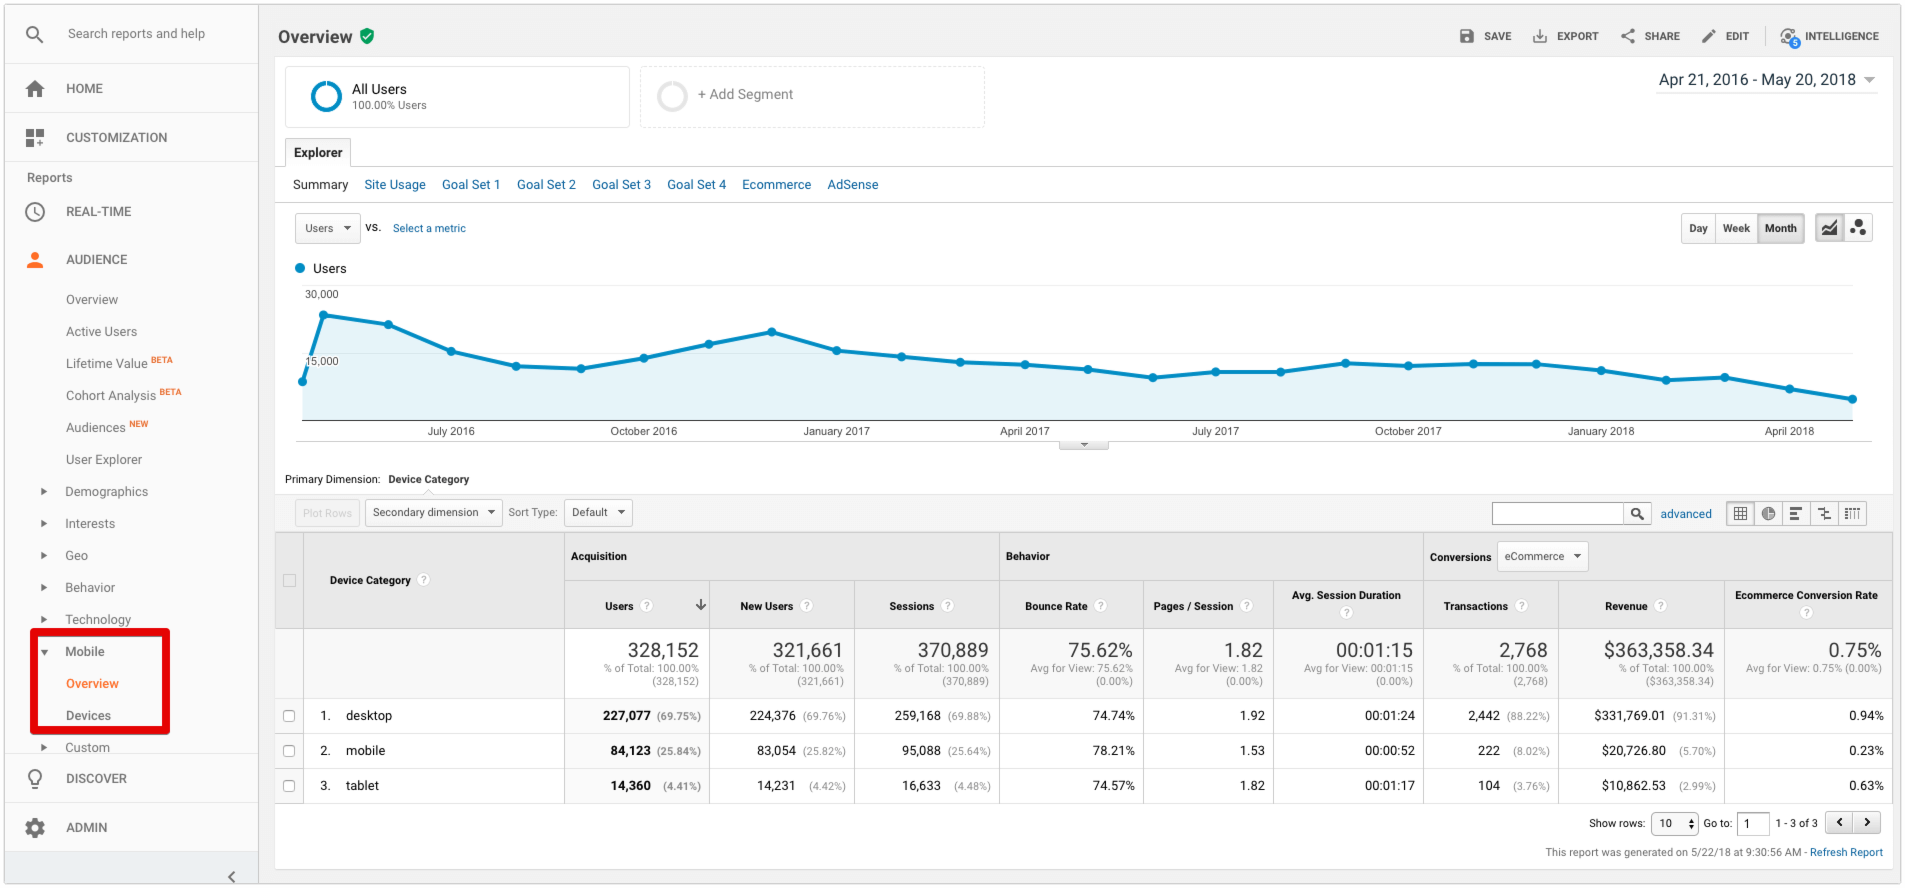Set graph granularity to Week
Image resolution: width=1905 pixels, height=888 pixels.
point(1736,228)
